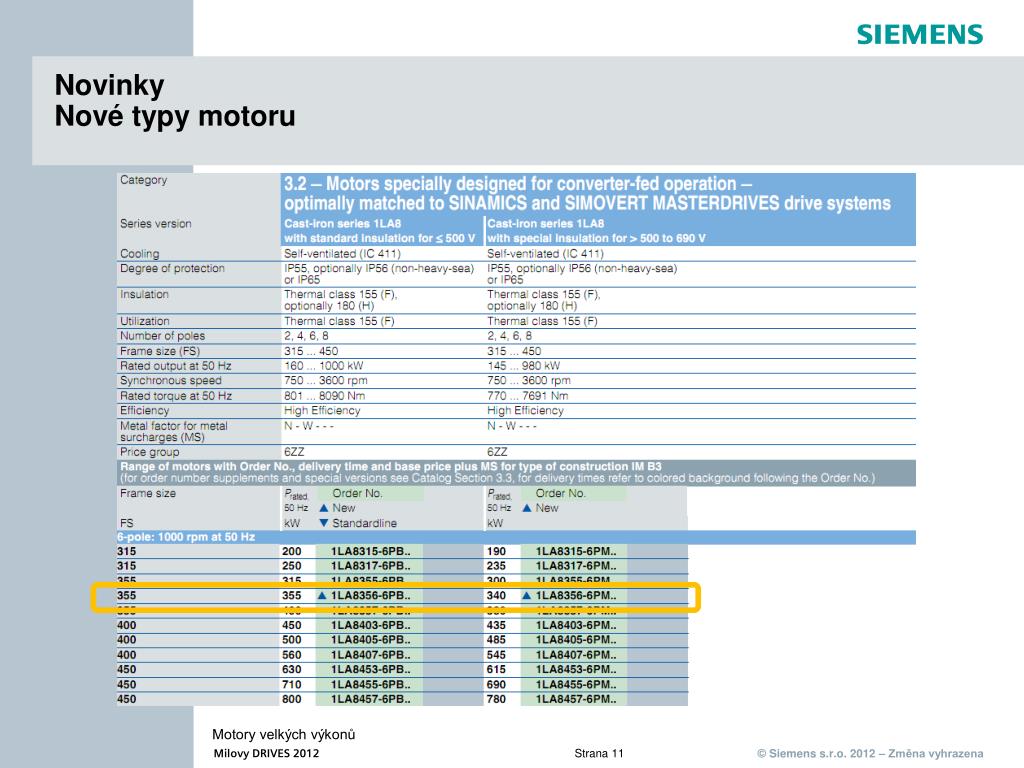This screenshot has height=768, width=1024.
Task: Click order number 1LA8405-6PM..
Action: (x=576, y=640)
